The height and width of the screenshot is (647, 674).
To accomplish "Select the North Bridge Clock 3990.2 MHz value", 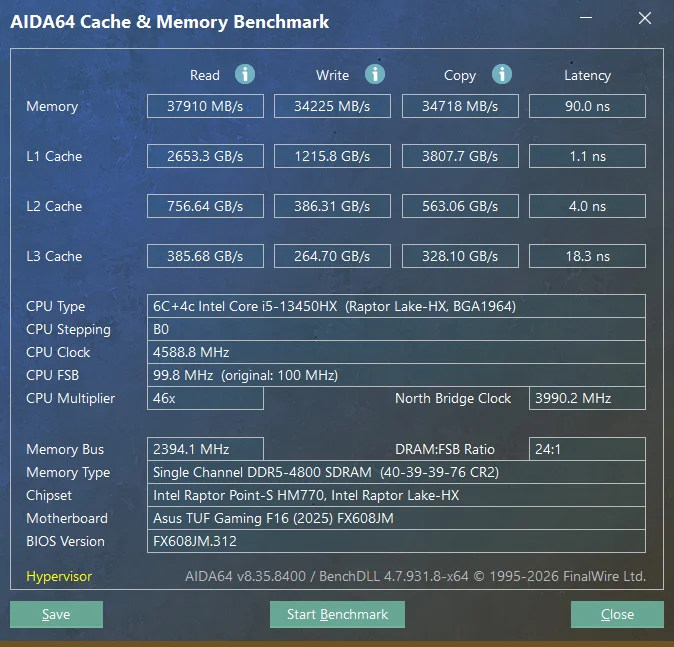I will click(x=587, y=398).
